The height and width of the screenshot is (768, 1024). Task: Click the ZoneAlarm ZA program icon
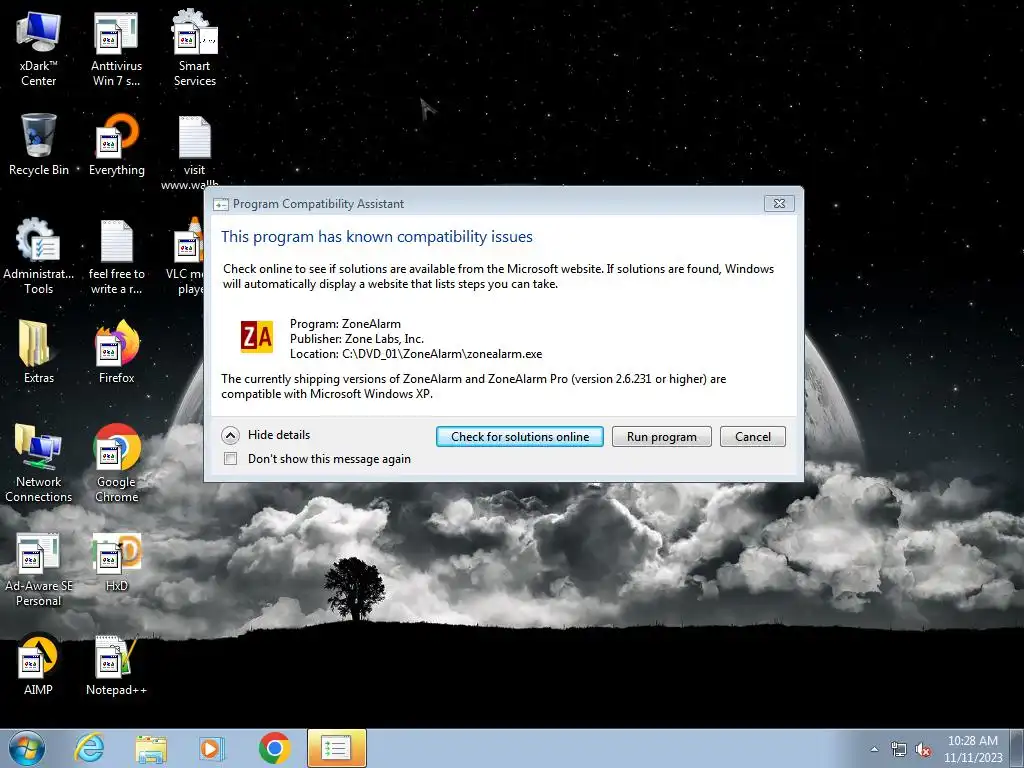(257, 337)
